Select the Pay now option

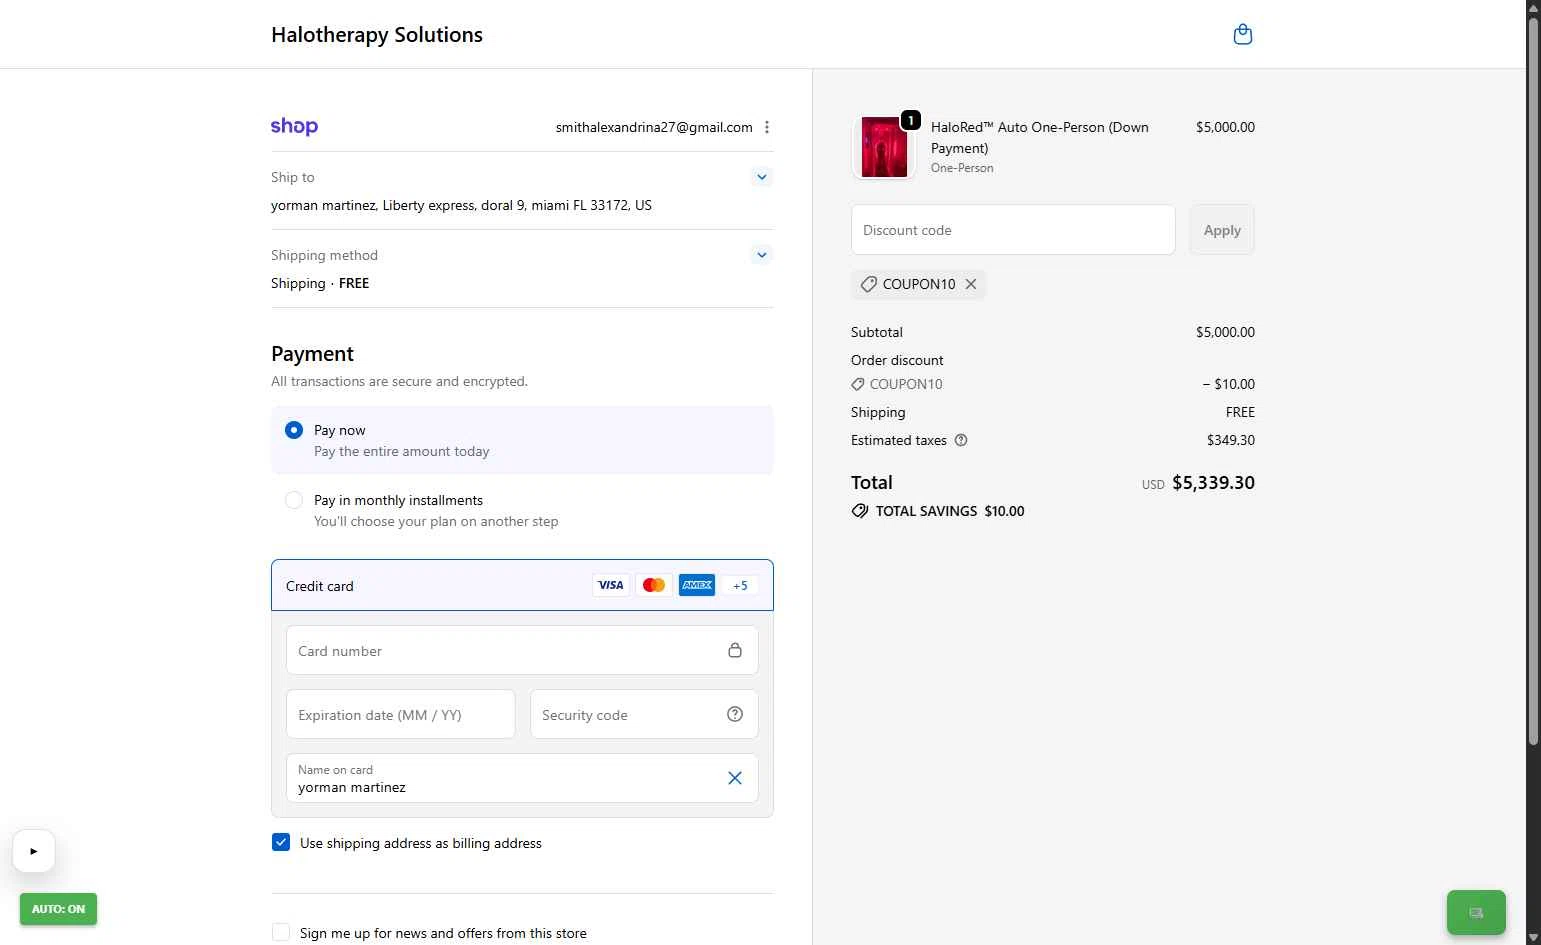(x=294, y=430)
